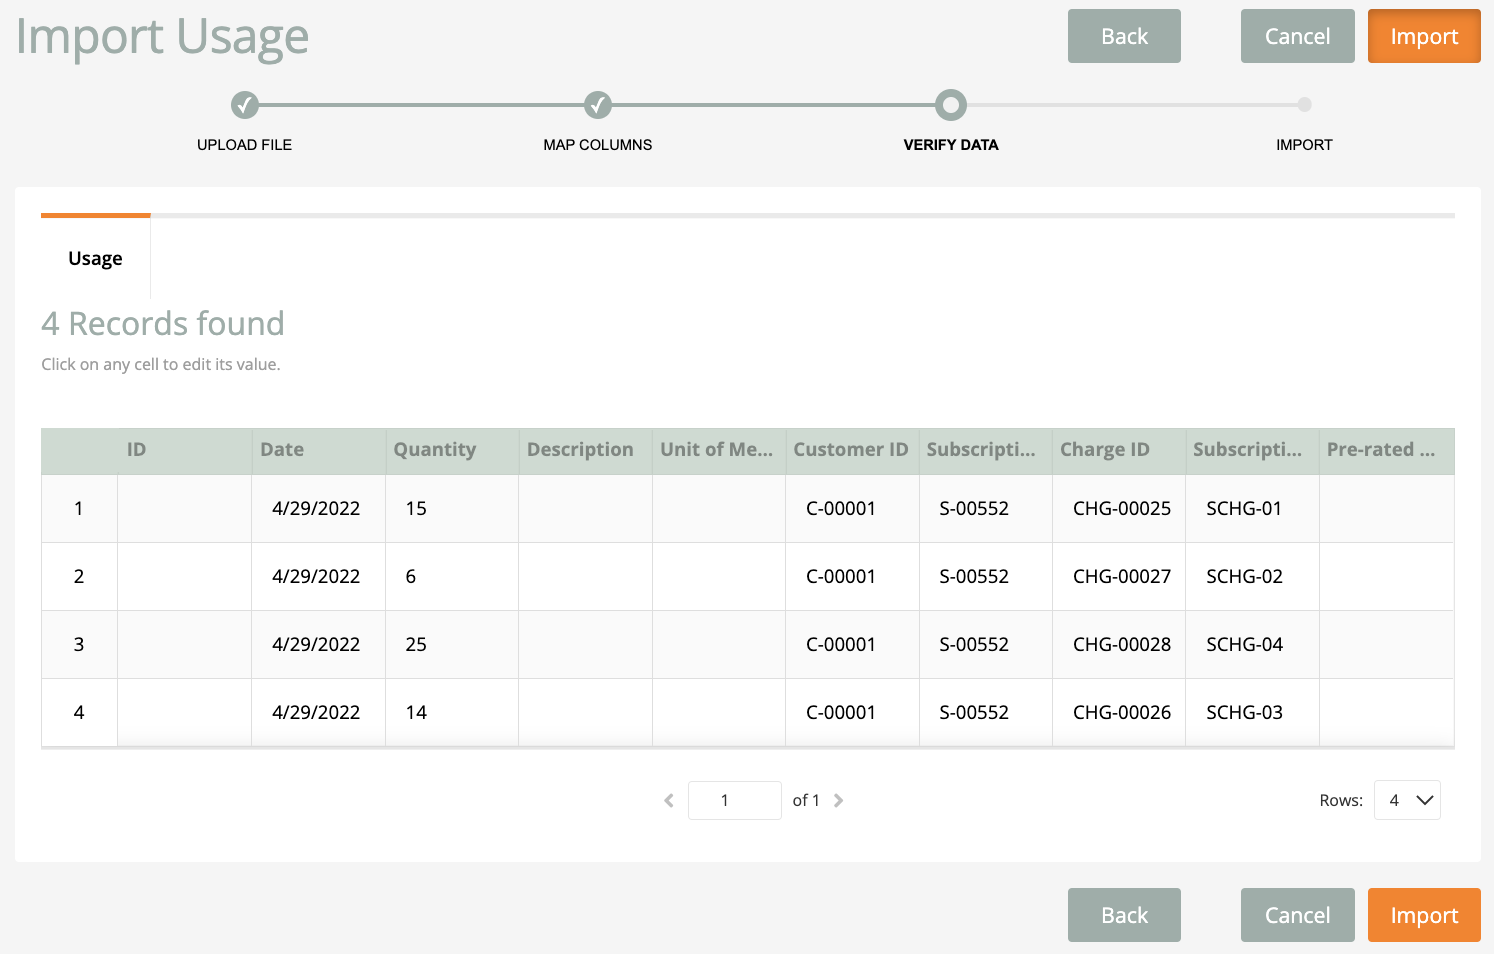The image size is (1494, 954).
Task: Click the top Back button
Action: coord(1124,36)
